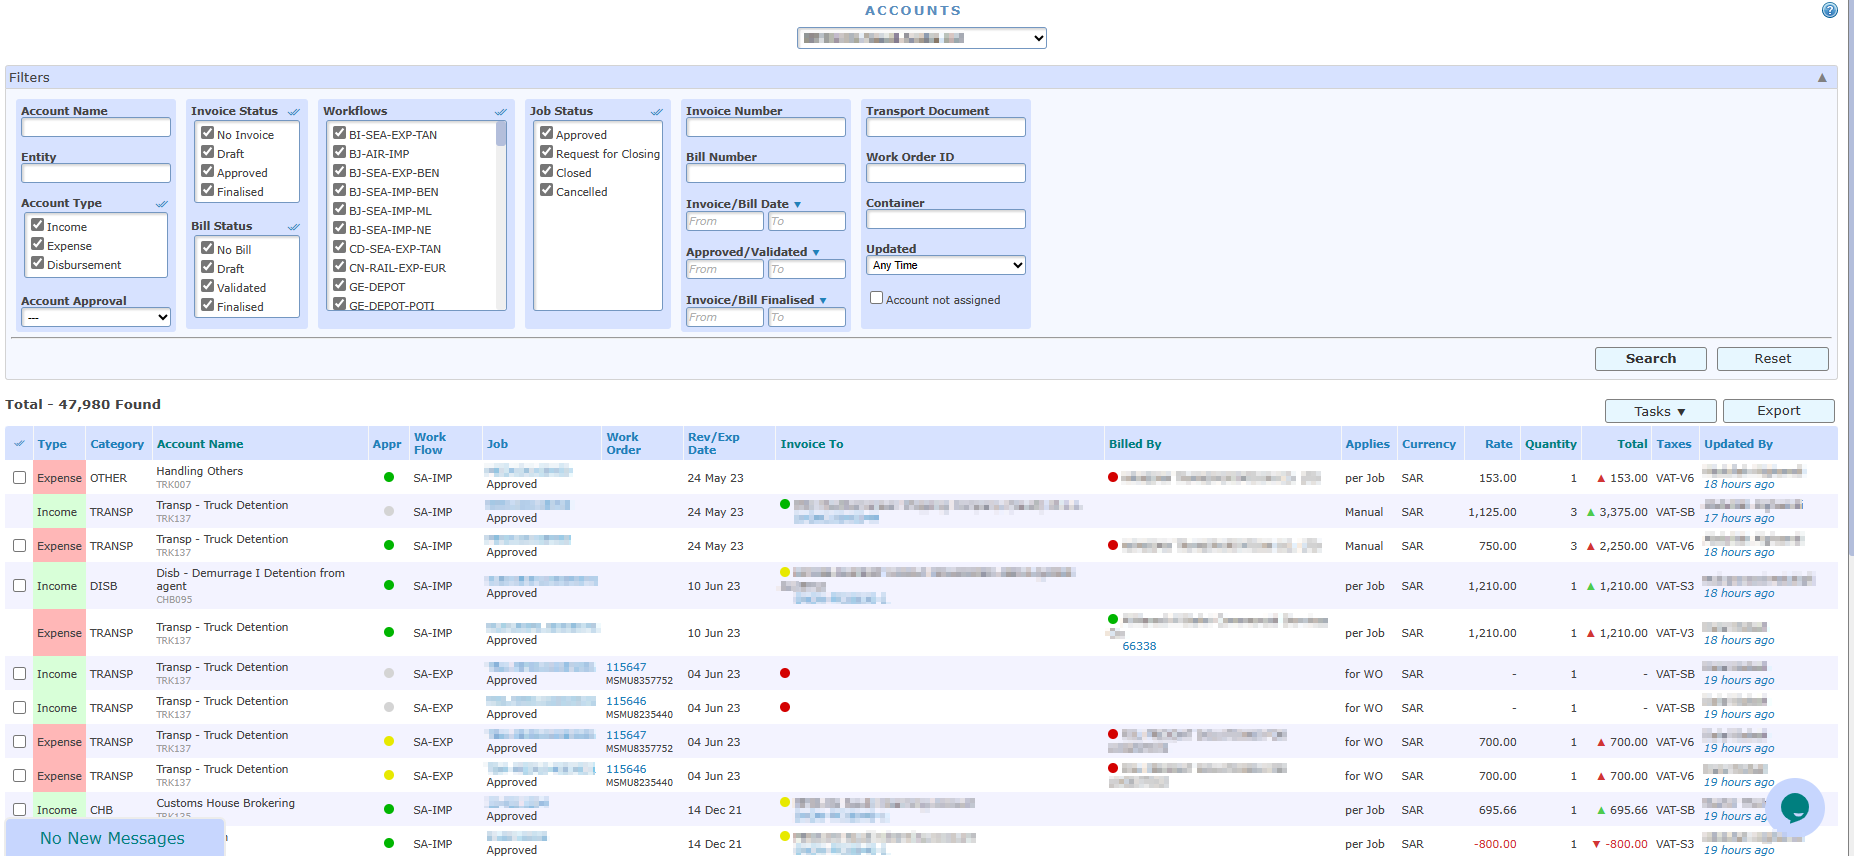Toggle the Request for Closing job status
This screenshot has height=856, width=1854.
(547, 152)
